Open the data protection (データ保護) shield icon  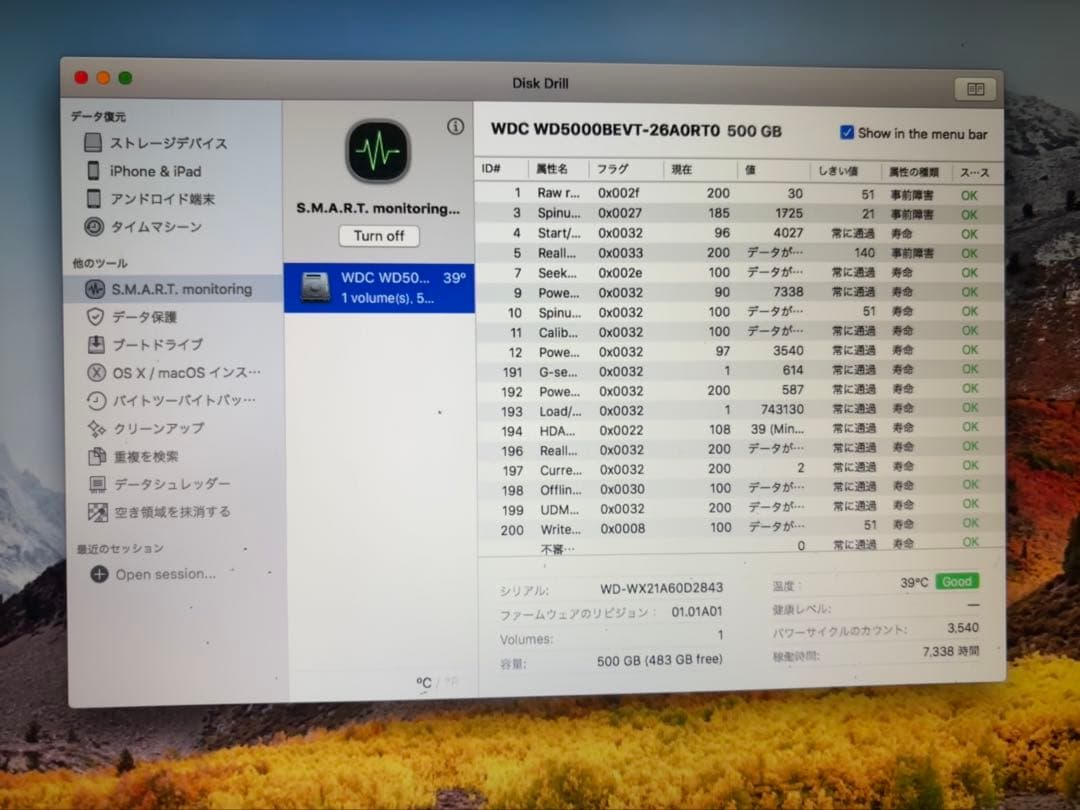tap(95, 316)
